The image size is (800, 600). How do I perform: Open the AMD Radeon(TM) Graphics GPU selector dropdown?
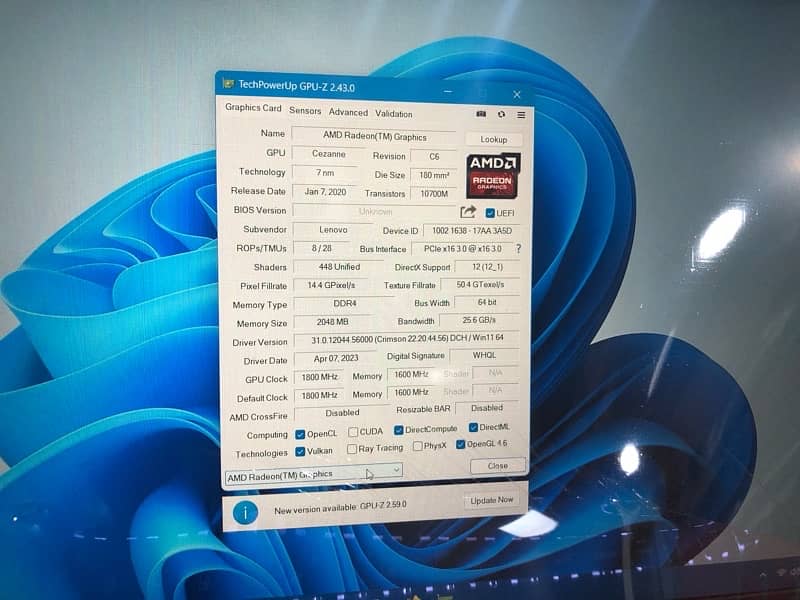tap(314, 474)
